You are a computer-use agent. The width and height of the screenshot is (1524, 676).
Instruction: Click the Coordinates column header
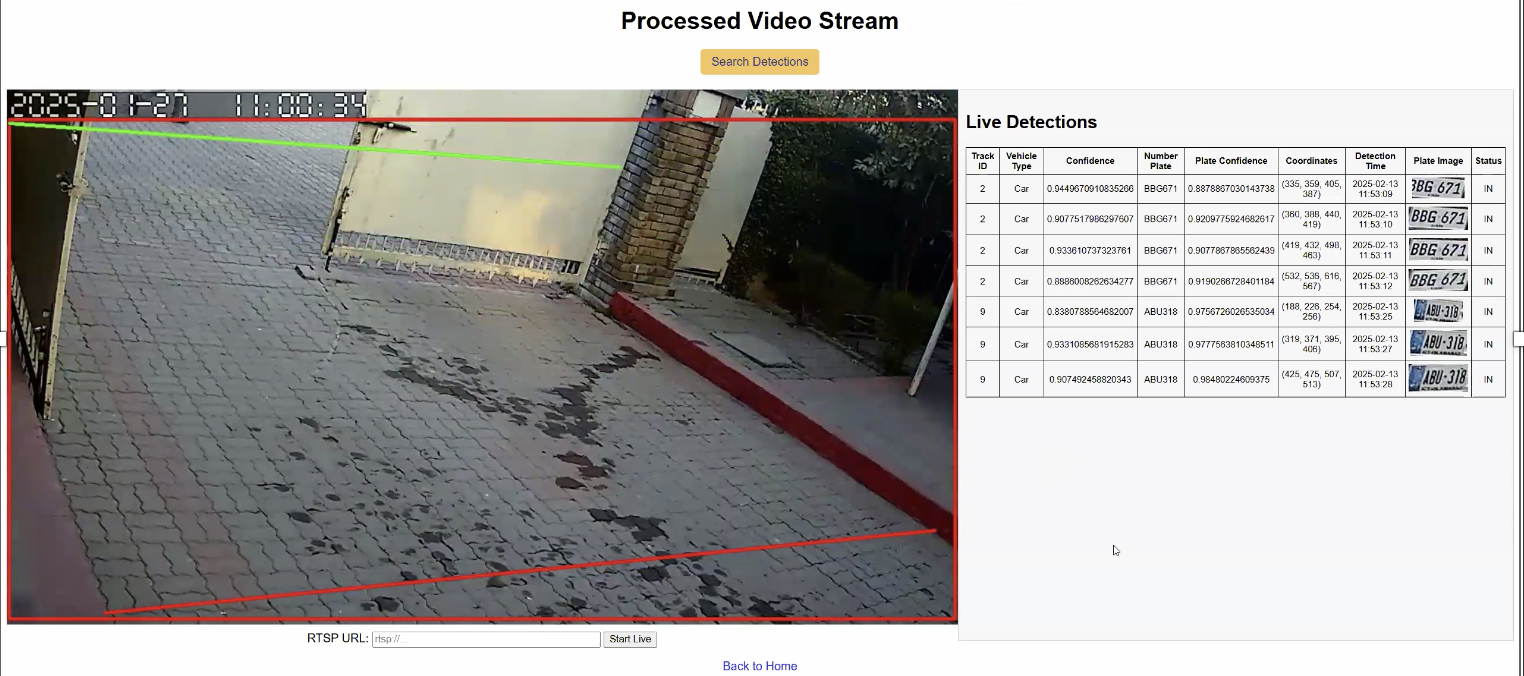pyautogui.click(x=1311, y=161)
